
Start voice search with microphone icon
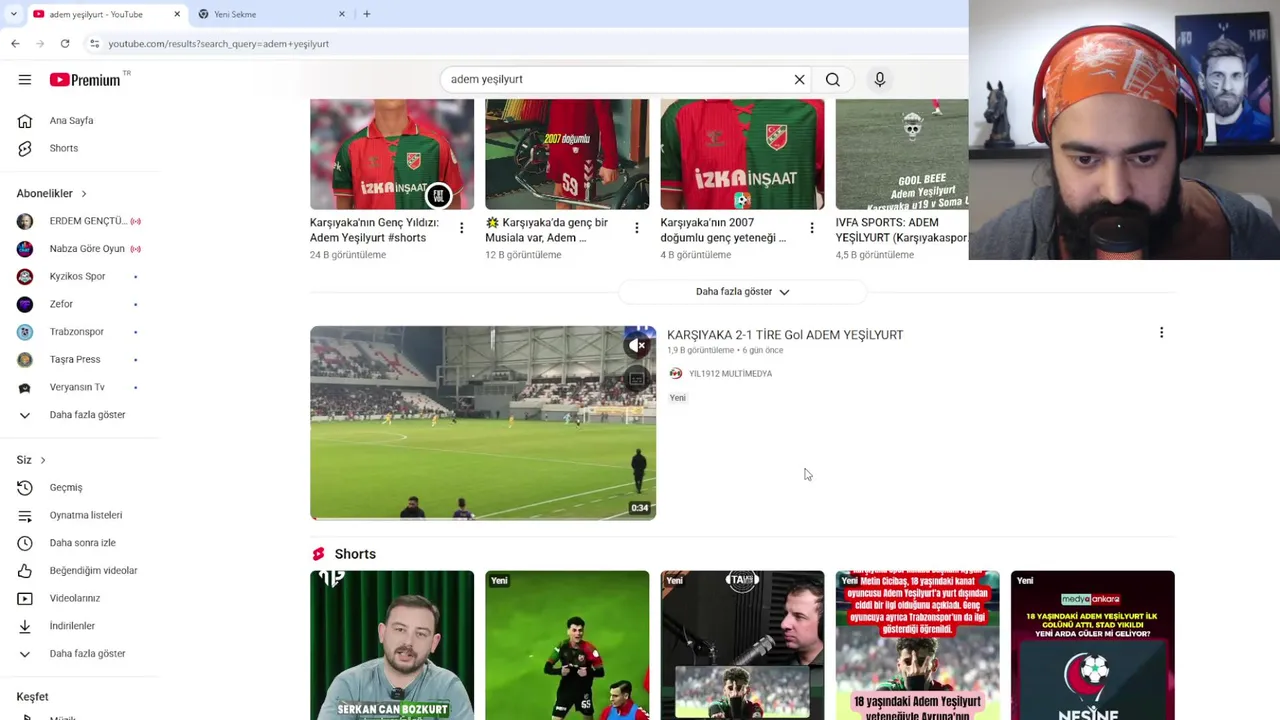tap(880, 80)
